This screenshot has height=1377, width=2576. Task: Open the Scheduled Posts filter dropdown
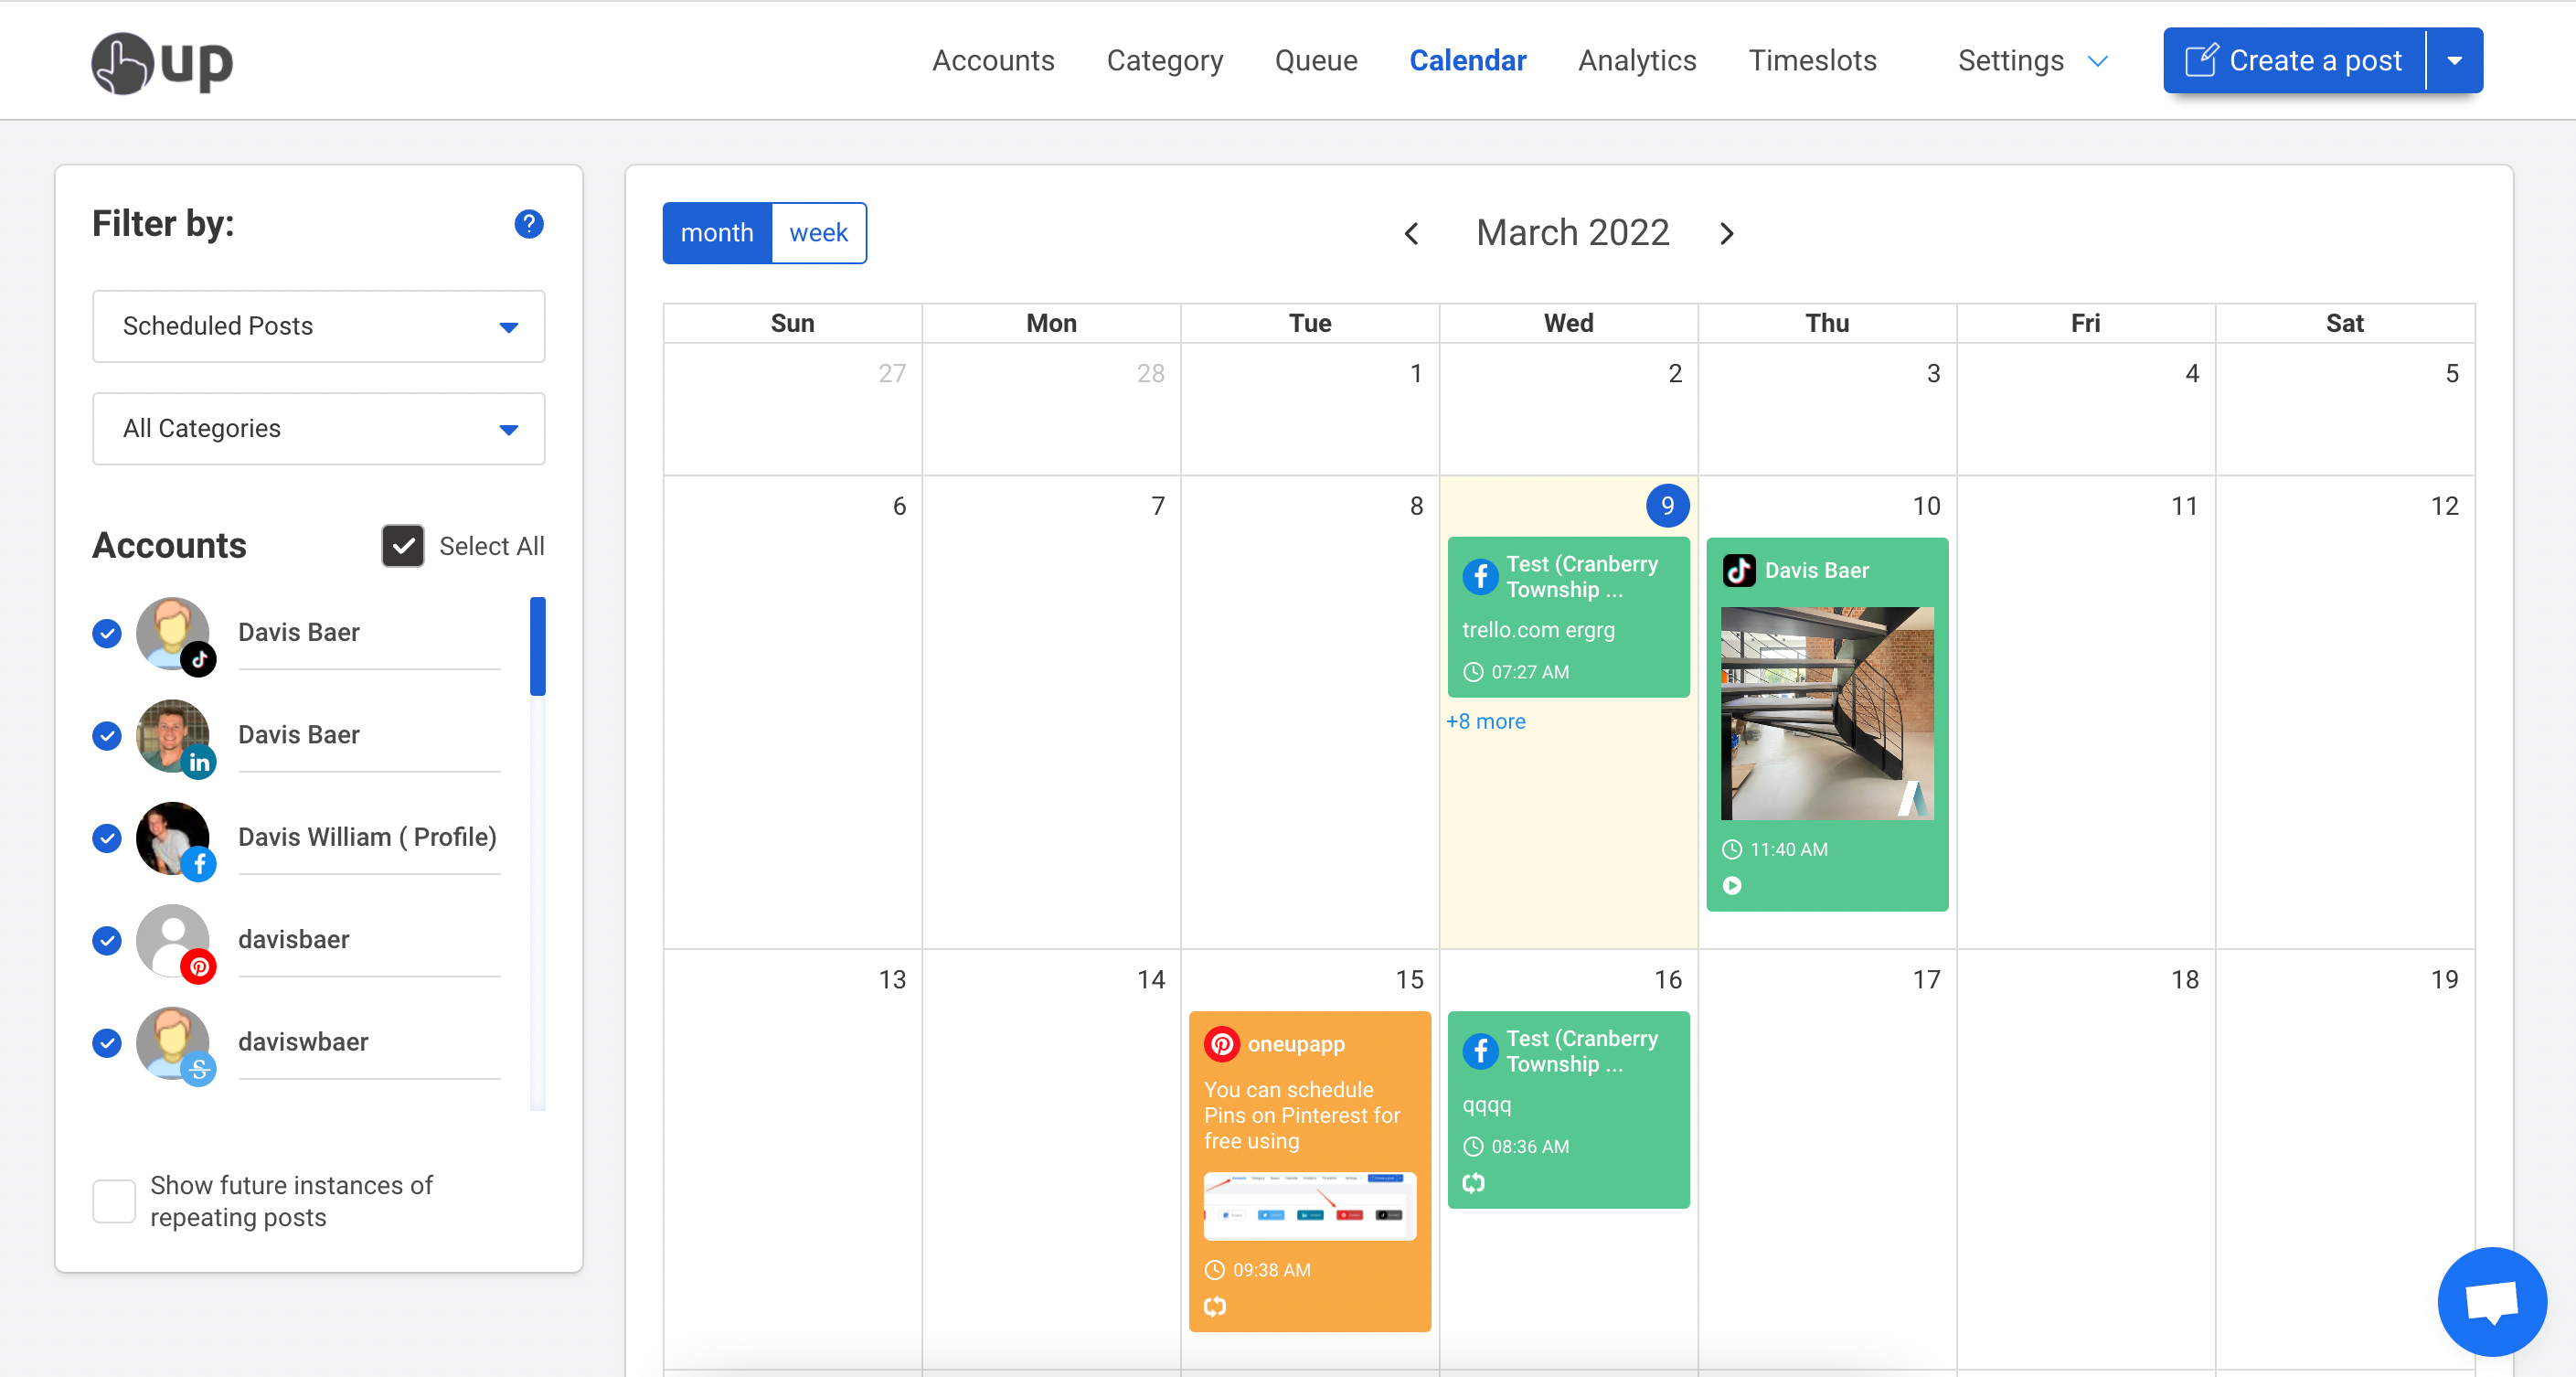318,326
